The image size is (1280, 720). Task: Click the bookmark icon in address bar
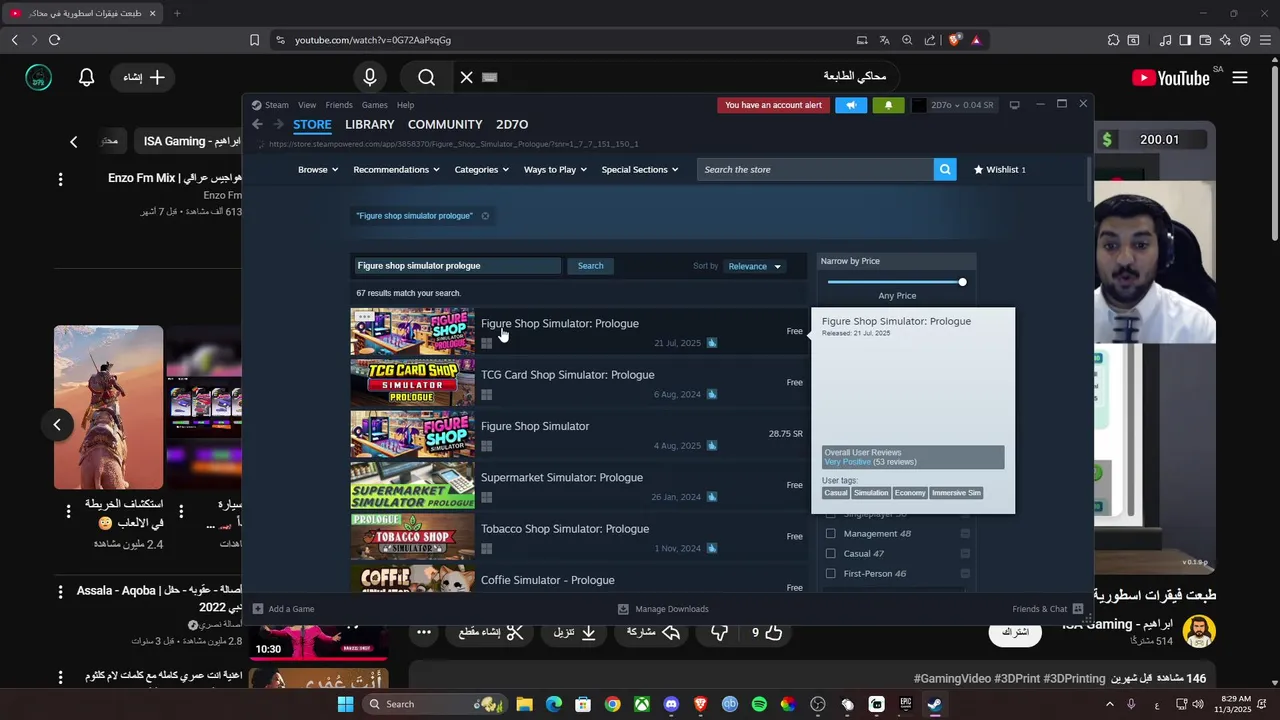coord(254,40)
